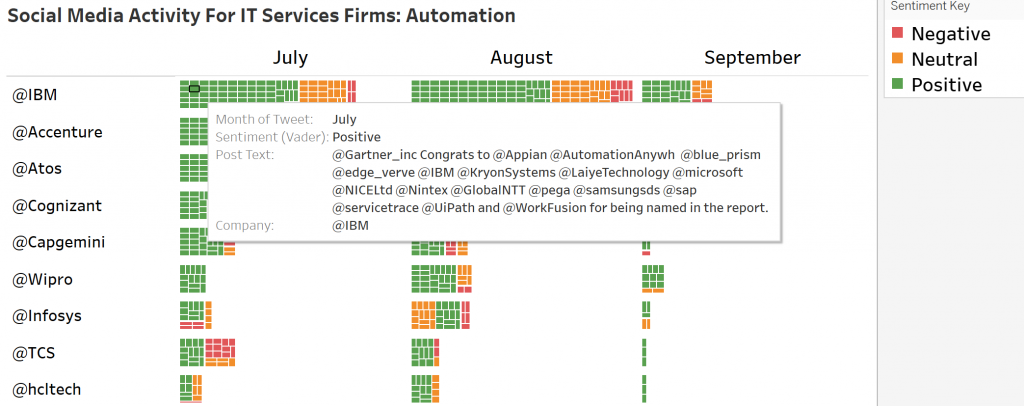Click the orange Neutral legend swatch
1024x406 pixels.
899,59
